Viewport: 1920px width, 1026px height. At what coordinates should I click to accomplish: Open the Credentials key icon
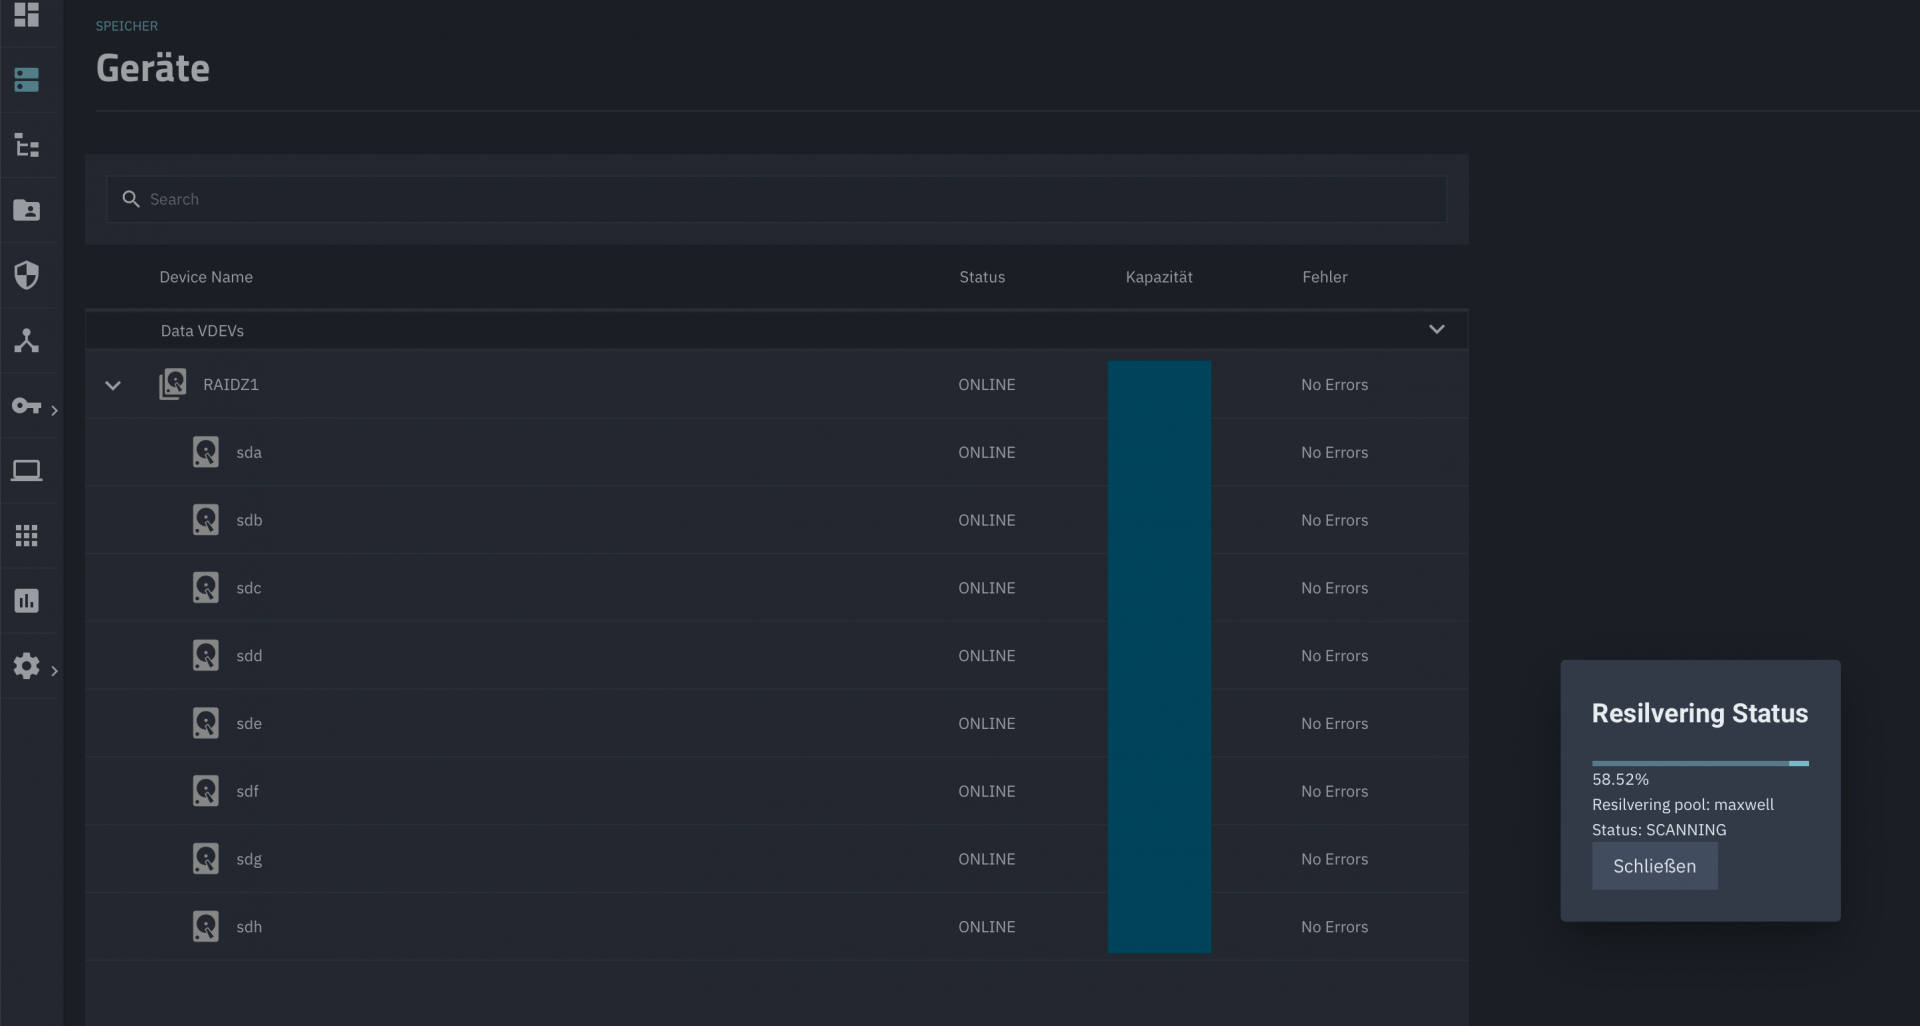(26, 406)
